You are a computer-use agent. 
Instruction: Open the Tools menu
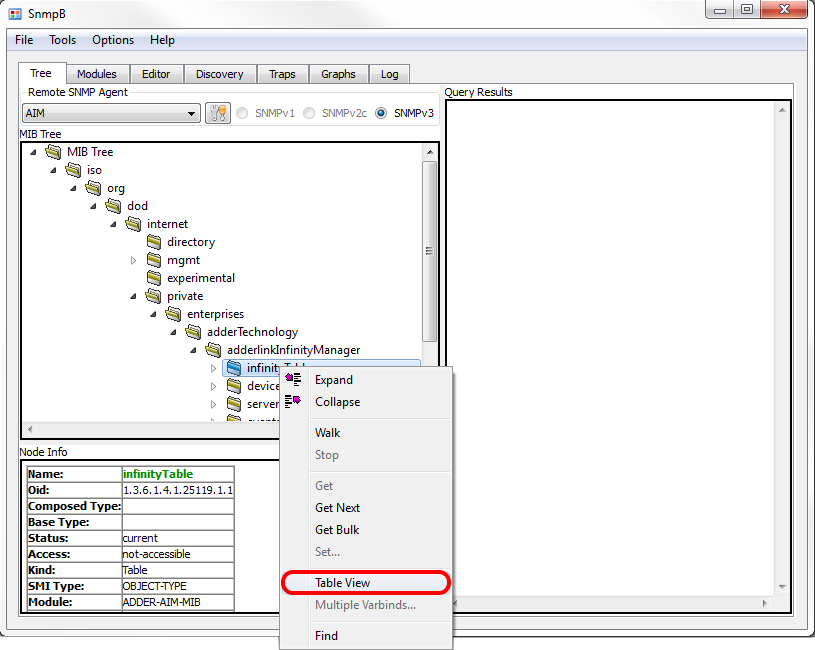[62, 40]
